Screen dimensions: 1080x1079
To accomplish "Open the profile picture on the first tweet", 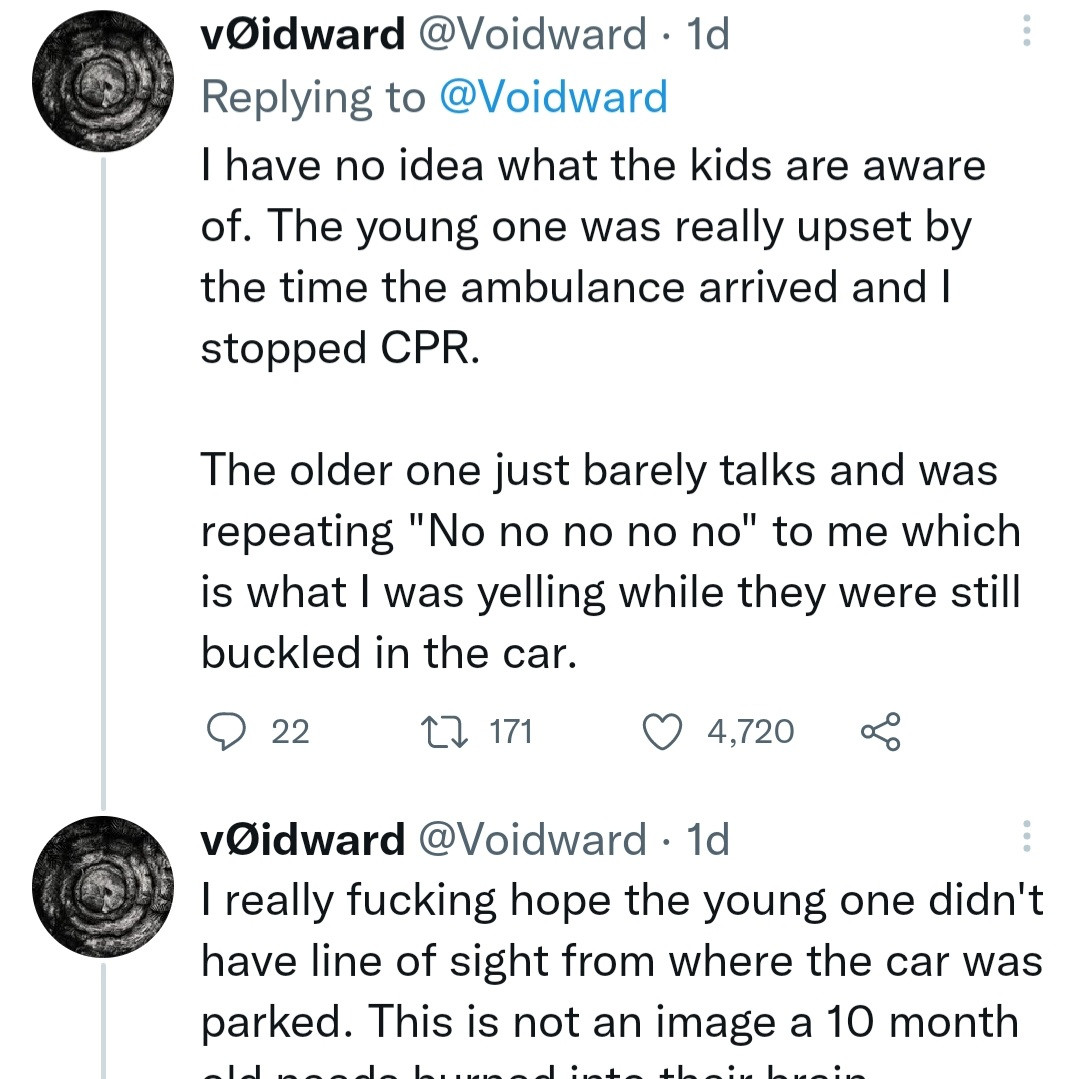I will (x=103, y=83).
